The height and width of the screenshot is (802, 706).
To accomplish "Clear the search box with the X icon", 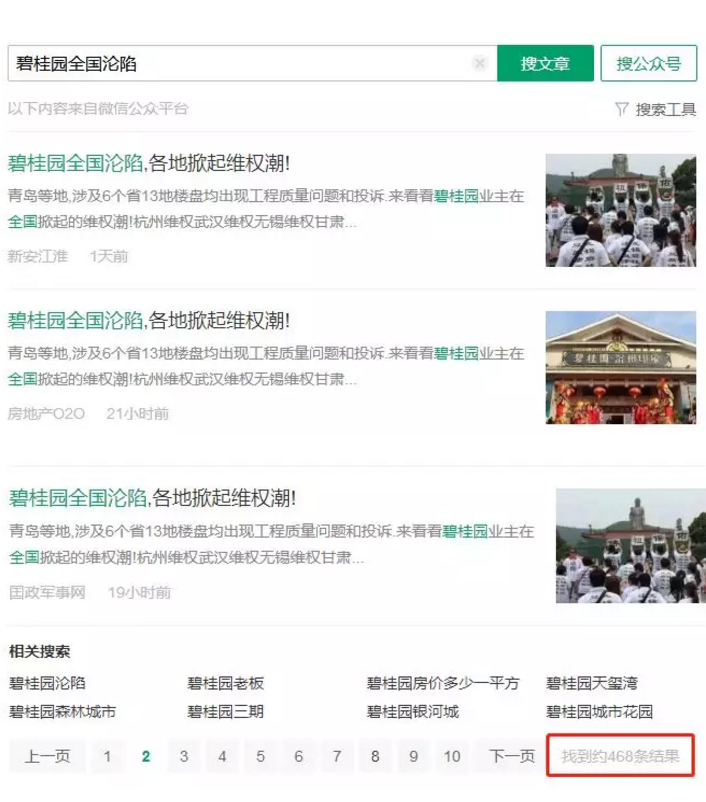I will click(x=479, y=64).
